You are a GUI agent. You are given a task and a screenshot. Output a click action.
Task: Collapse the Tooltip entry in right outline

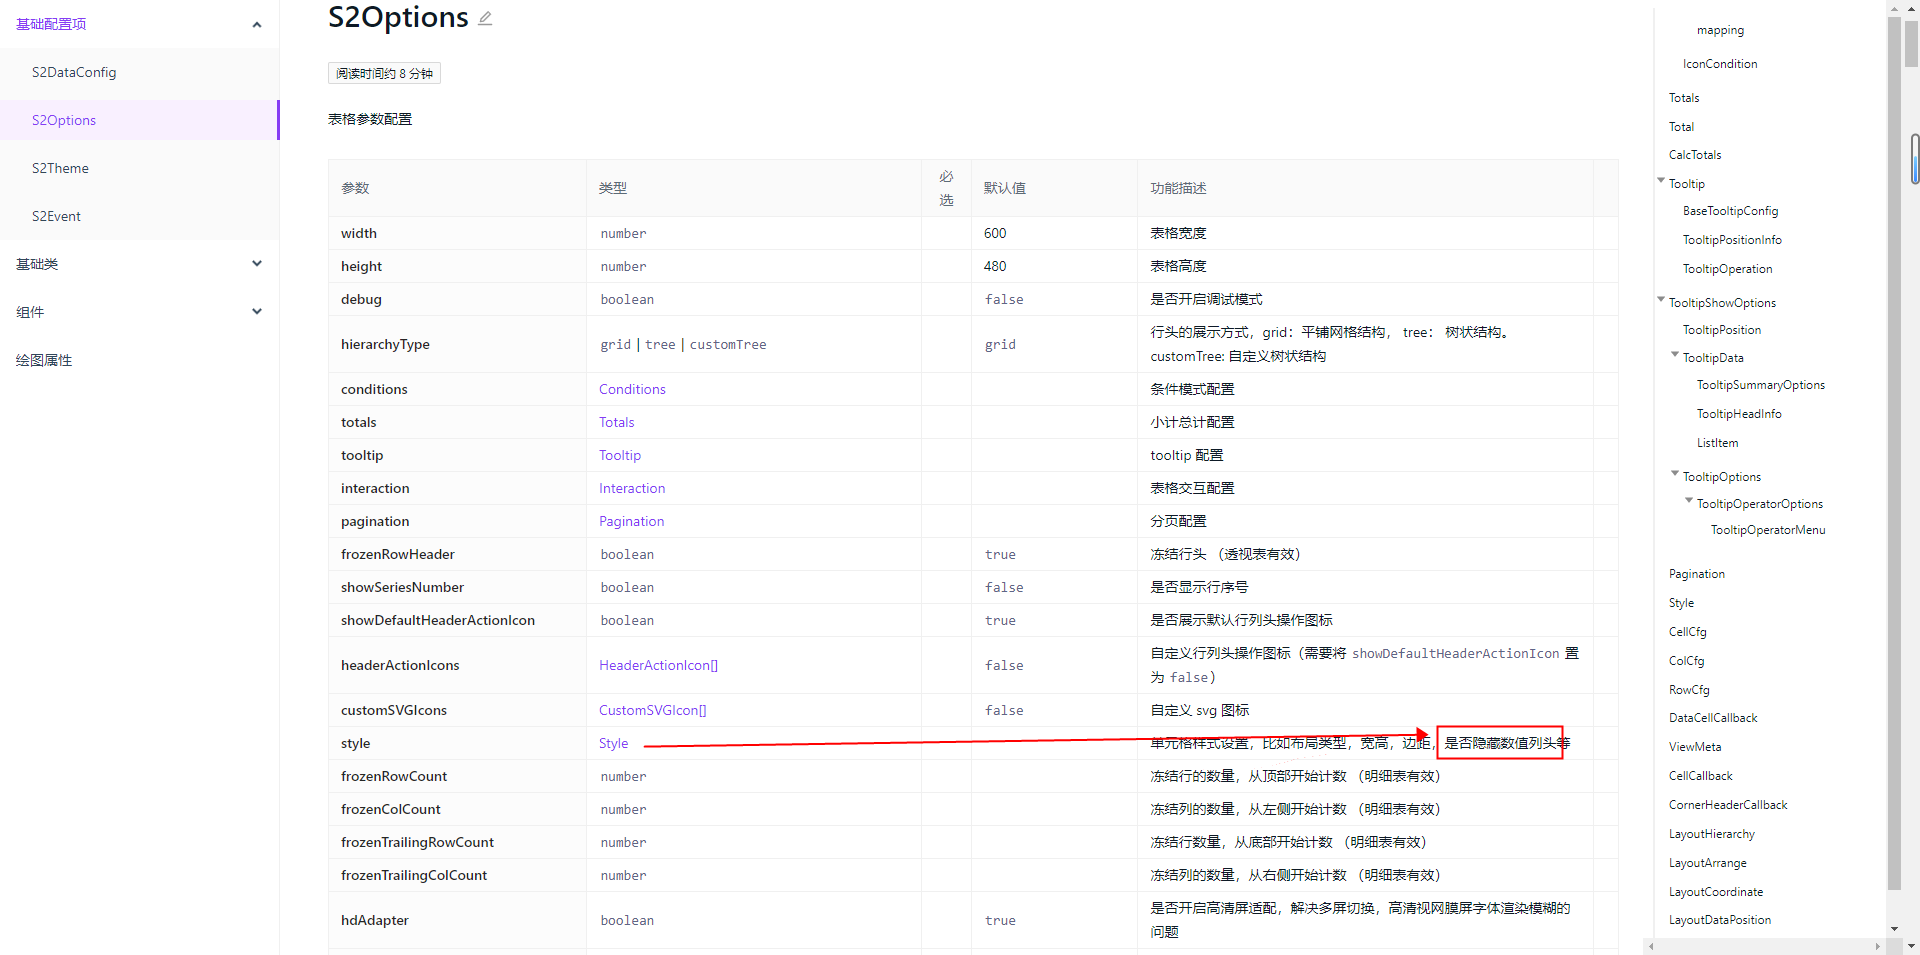[x=1660, y=181]
